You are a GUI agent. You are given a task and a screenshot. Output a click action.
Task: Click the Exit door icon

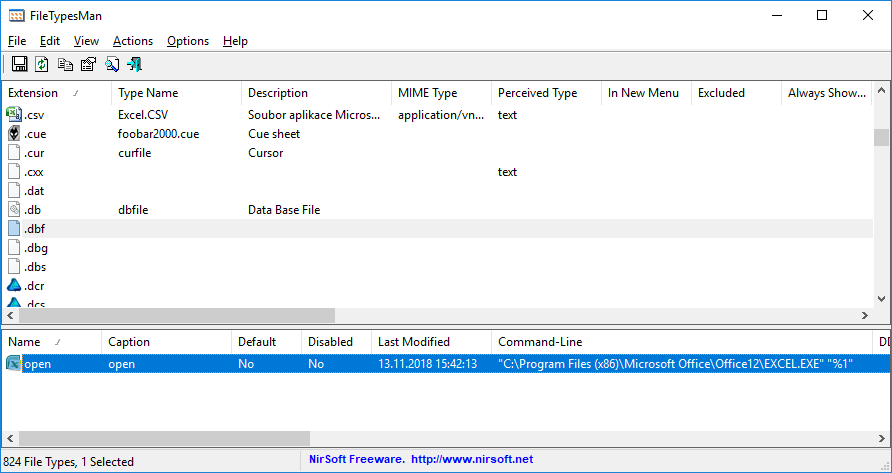[134, 65]
